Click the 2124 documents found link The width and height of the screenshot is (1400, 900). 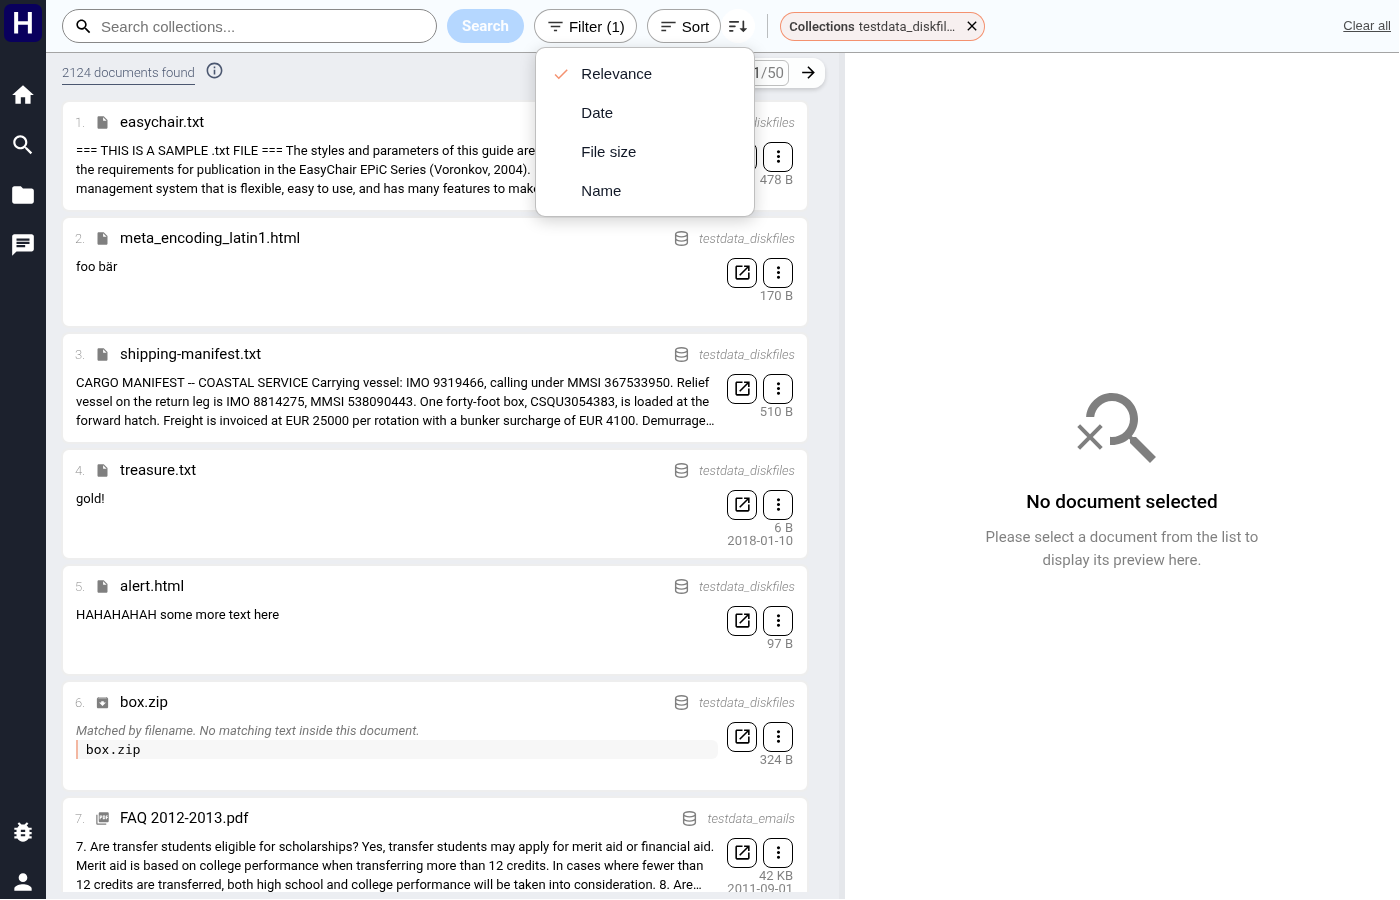128,73
